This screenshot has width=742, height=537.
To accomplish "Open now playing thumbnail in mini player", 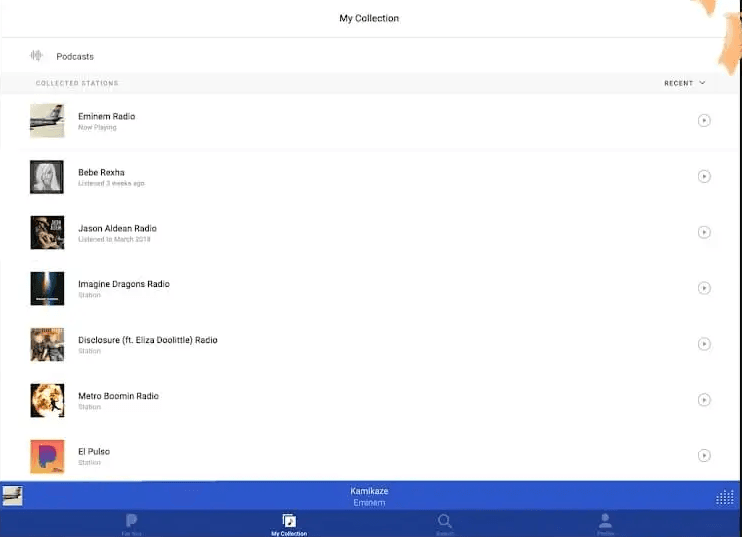I will 12,496.
